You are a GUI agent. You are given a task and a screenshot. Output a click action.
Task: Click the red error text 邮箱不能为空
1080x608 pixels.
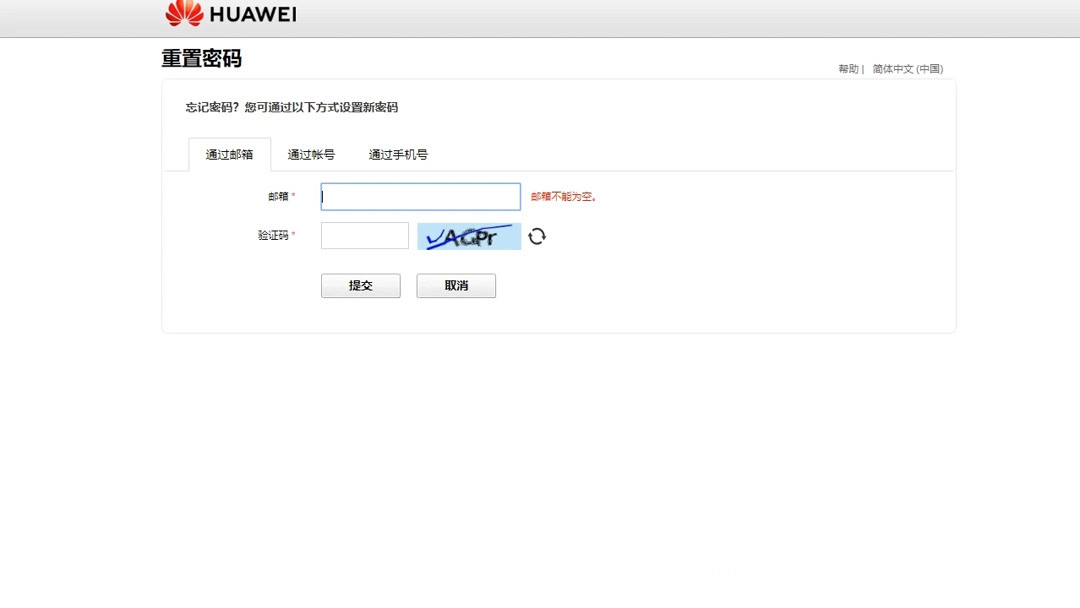point(562,196)
